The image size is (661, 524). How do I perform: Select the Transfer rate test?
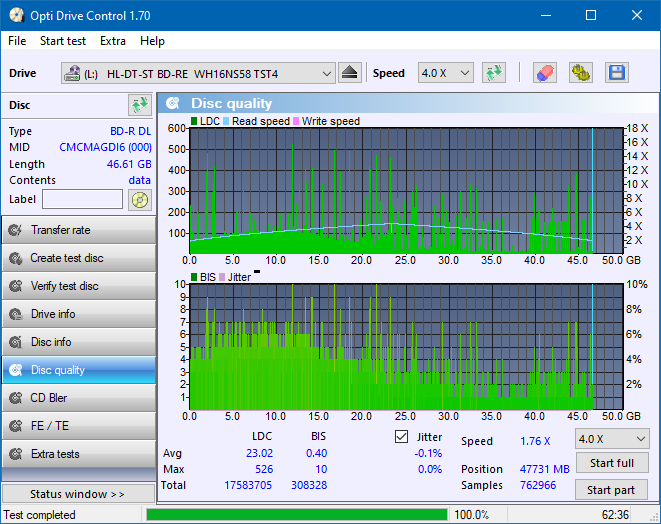79,230
